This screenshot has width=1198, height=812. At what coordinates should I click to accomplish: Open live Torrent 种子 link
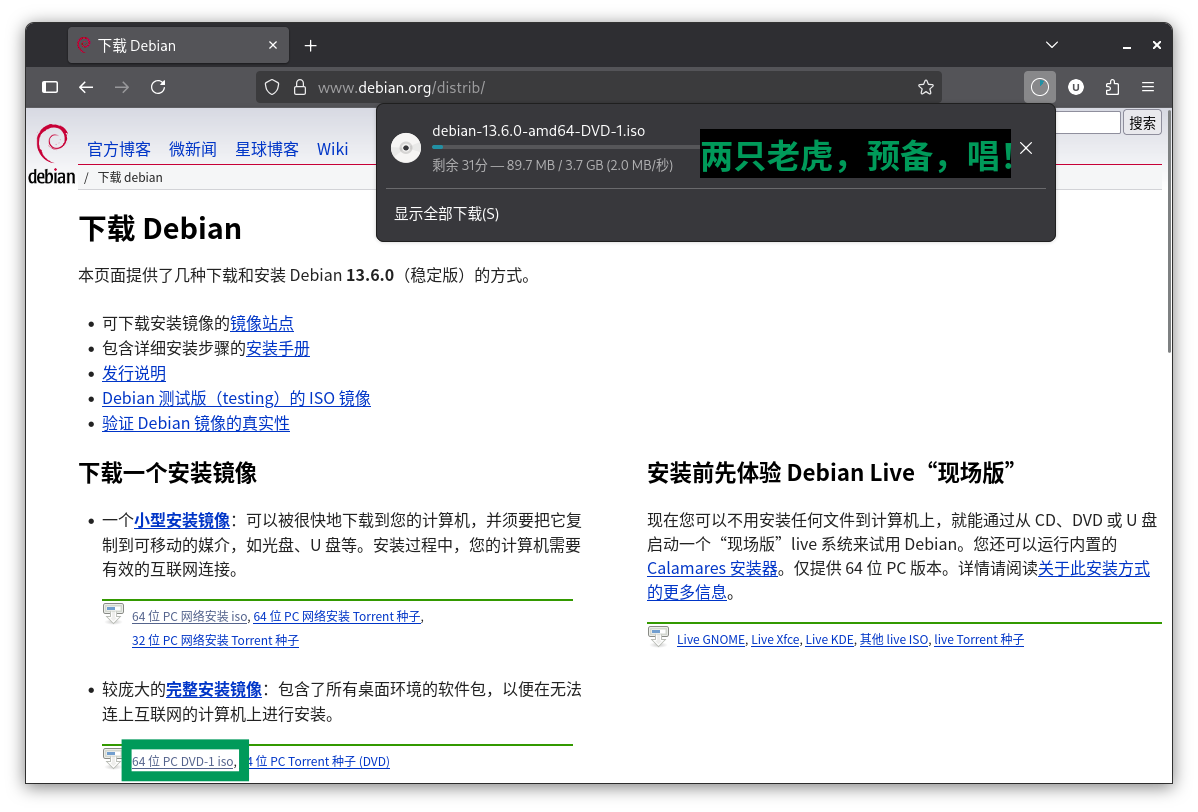point(979,640)
